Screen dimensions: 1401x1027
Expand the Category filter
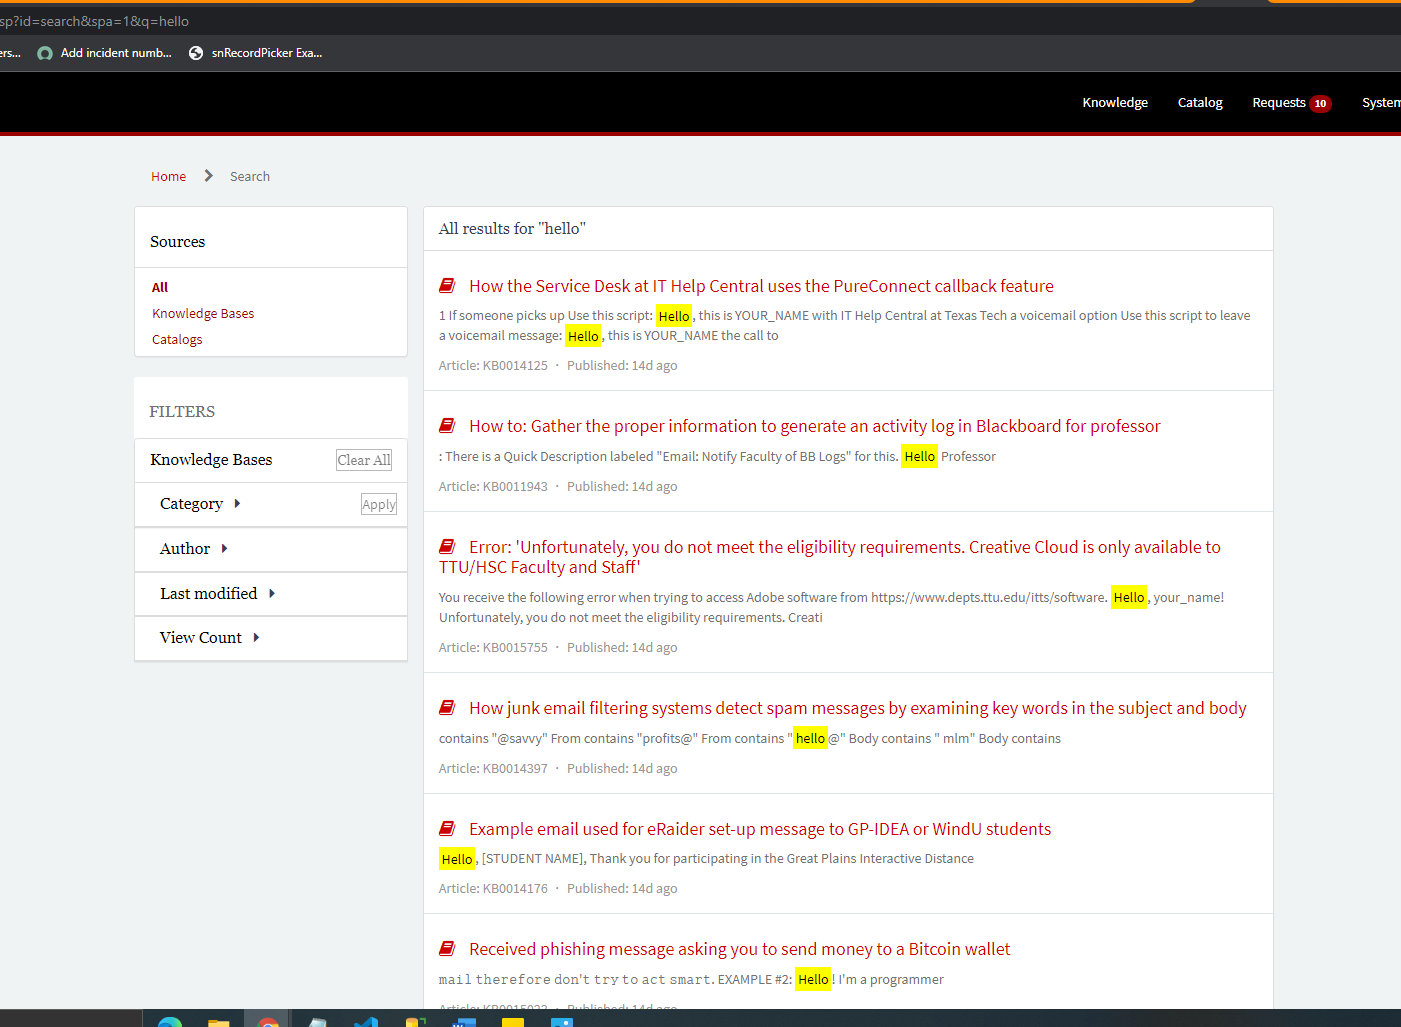pyautogui.click(x=199, y=504)
